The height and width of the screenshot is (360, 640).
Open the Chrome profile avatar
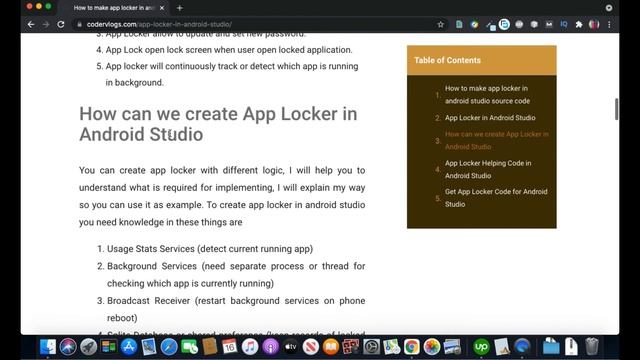click(594, 24)
